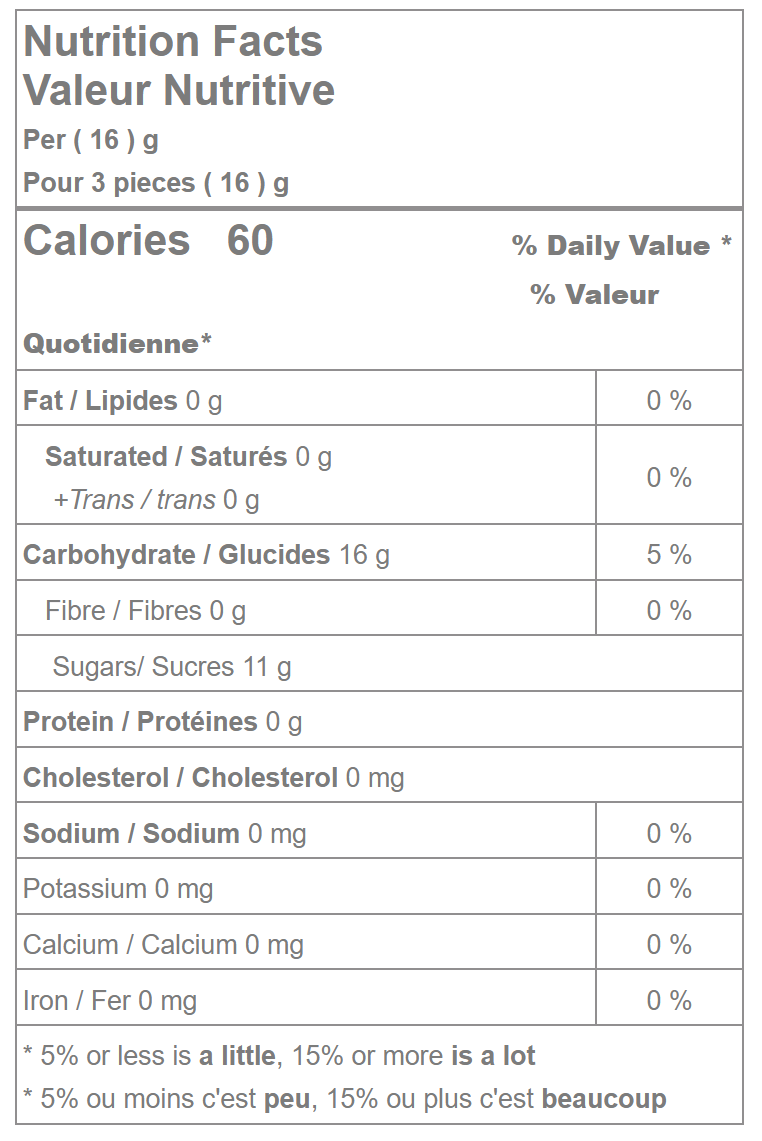762x1141 pixels.
Task: Click the 5 % carbohydrate daily value
Action: click(669, 555)
